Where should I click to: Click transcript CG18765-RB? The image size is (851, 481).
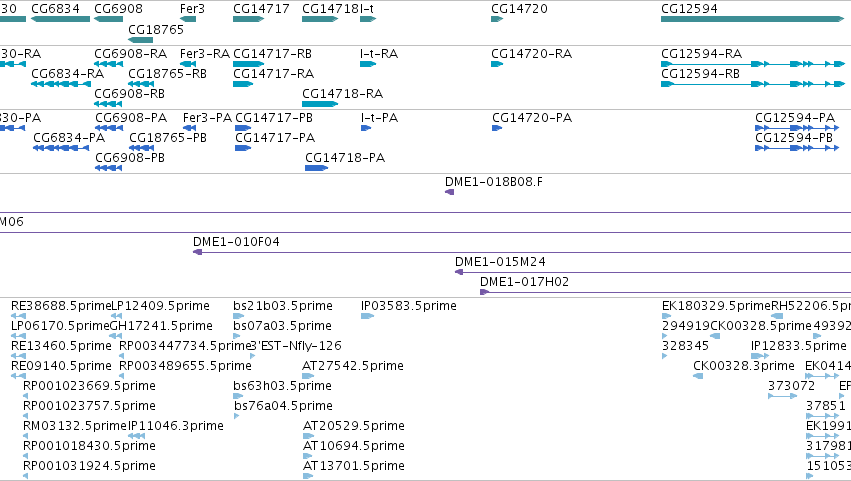click(x=168, y=74)
